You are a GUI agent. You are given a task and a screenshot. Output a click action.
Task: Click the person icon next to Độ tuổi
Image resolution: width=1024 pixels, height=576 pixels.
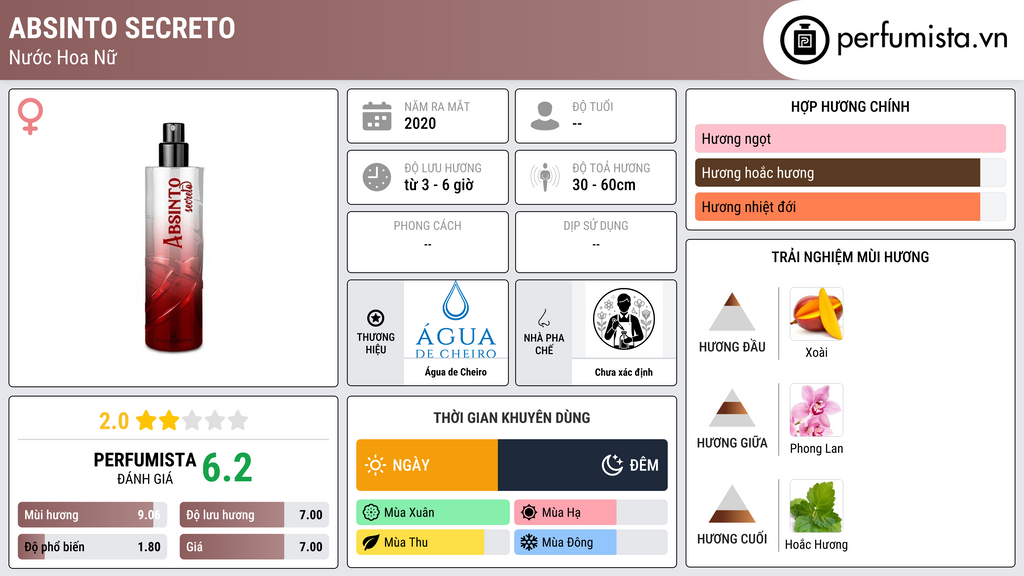point(545,116)
